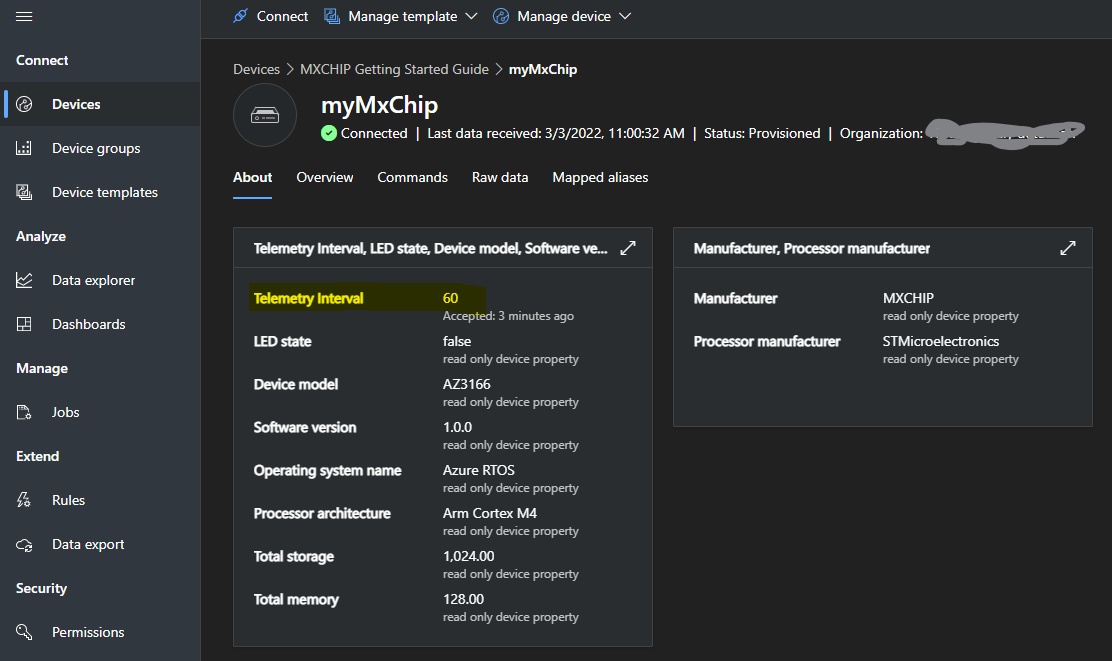This screenshot has height=661, width=1112.
Task: Click the Manage device button label
Action: click(564, 16)
